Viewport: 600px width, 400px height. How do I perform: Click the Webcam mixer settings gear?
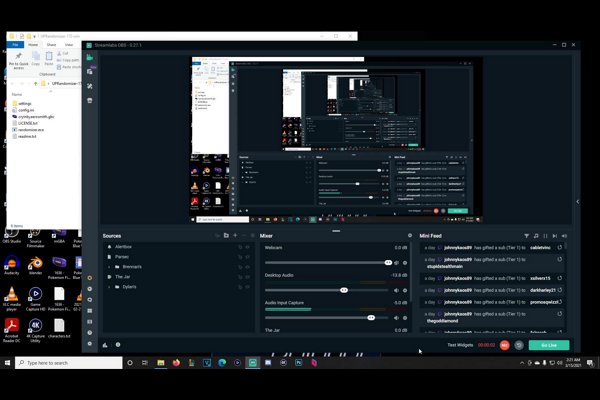point(406,262)
